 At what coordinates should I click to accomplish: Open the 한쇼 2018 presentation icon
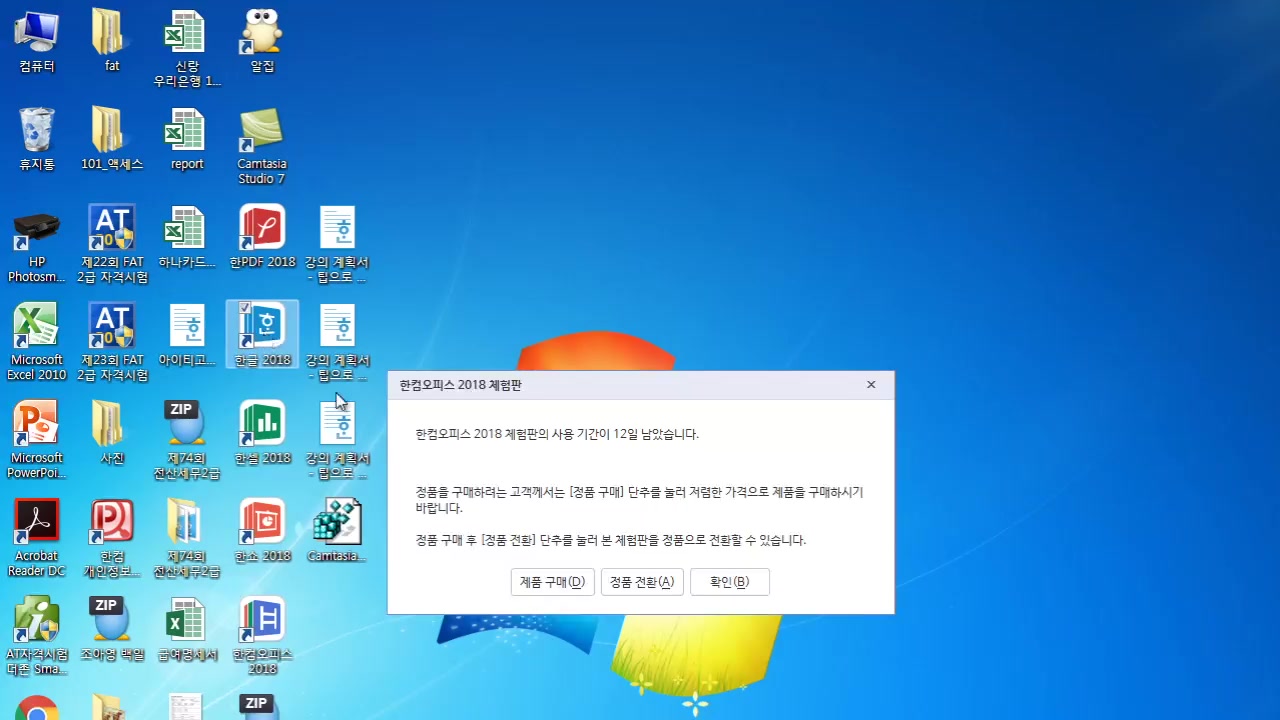261,523
